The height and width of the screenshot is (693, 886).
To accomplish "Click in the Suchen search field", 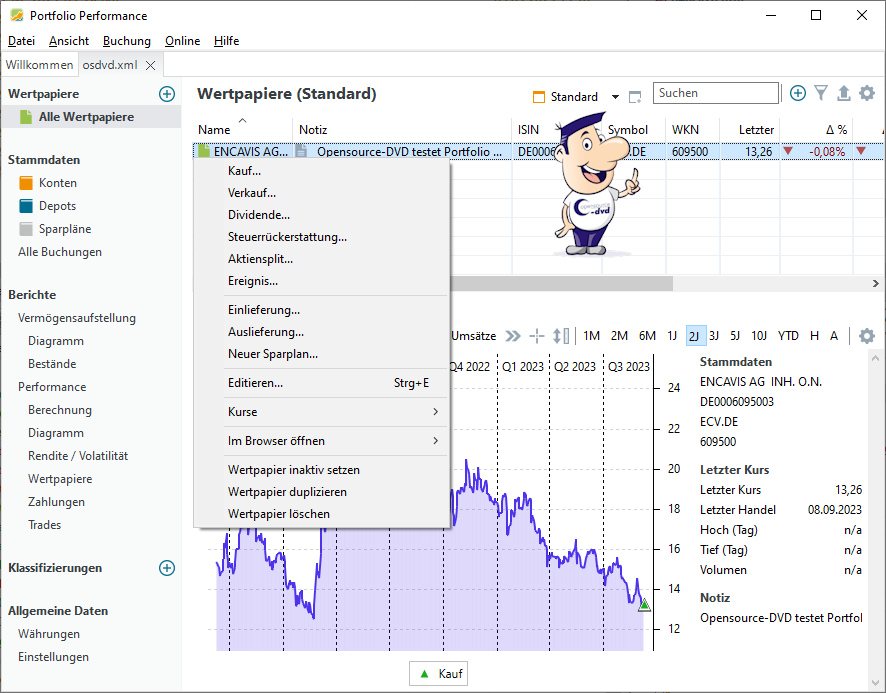I will (x=715, y=93).
